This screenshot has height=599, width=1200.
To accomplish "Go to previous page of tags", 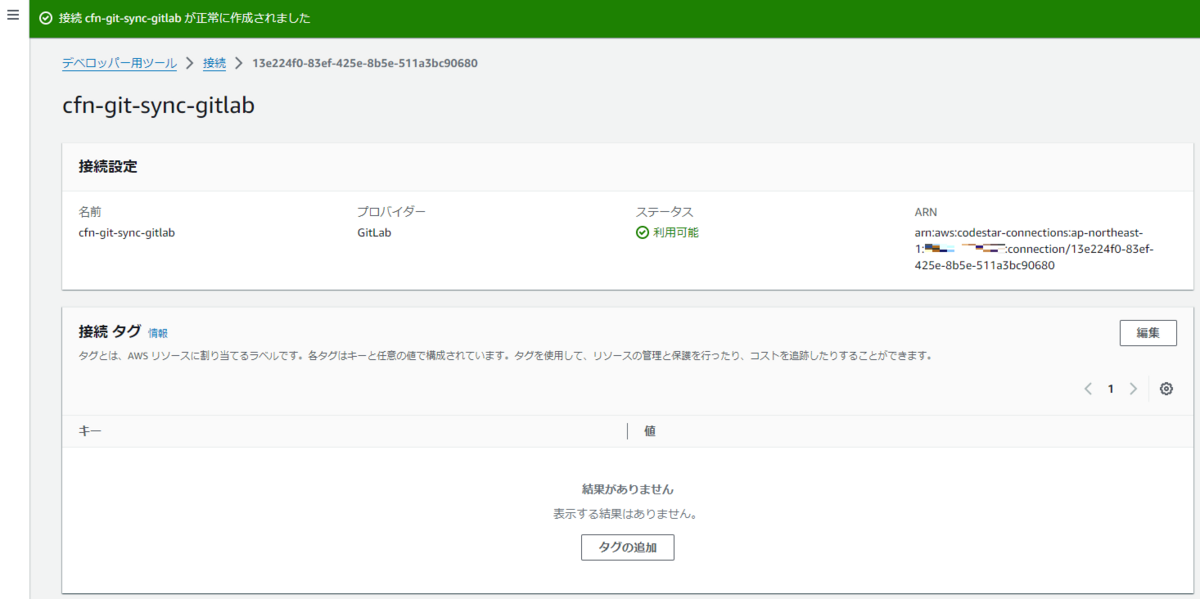I will click(x=1088, y=389).
